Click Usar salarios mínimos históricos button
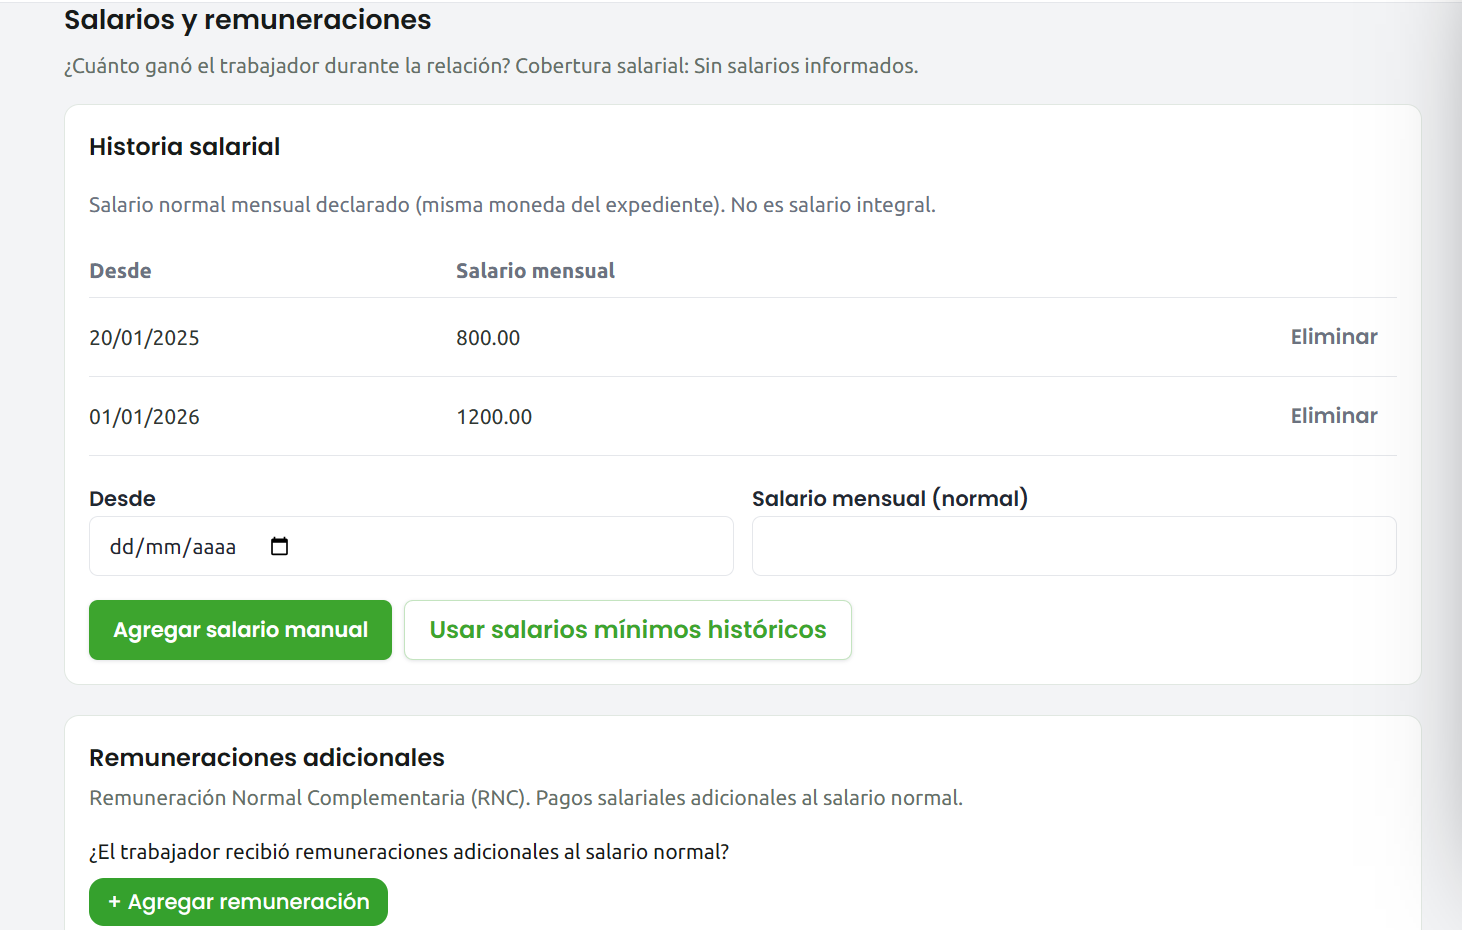The height and width of the screenshot is (930, 1462). click(x=628, y=630)
